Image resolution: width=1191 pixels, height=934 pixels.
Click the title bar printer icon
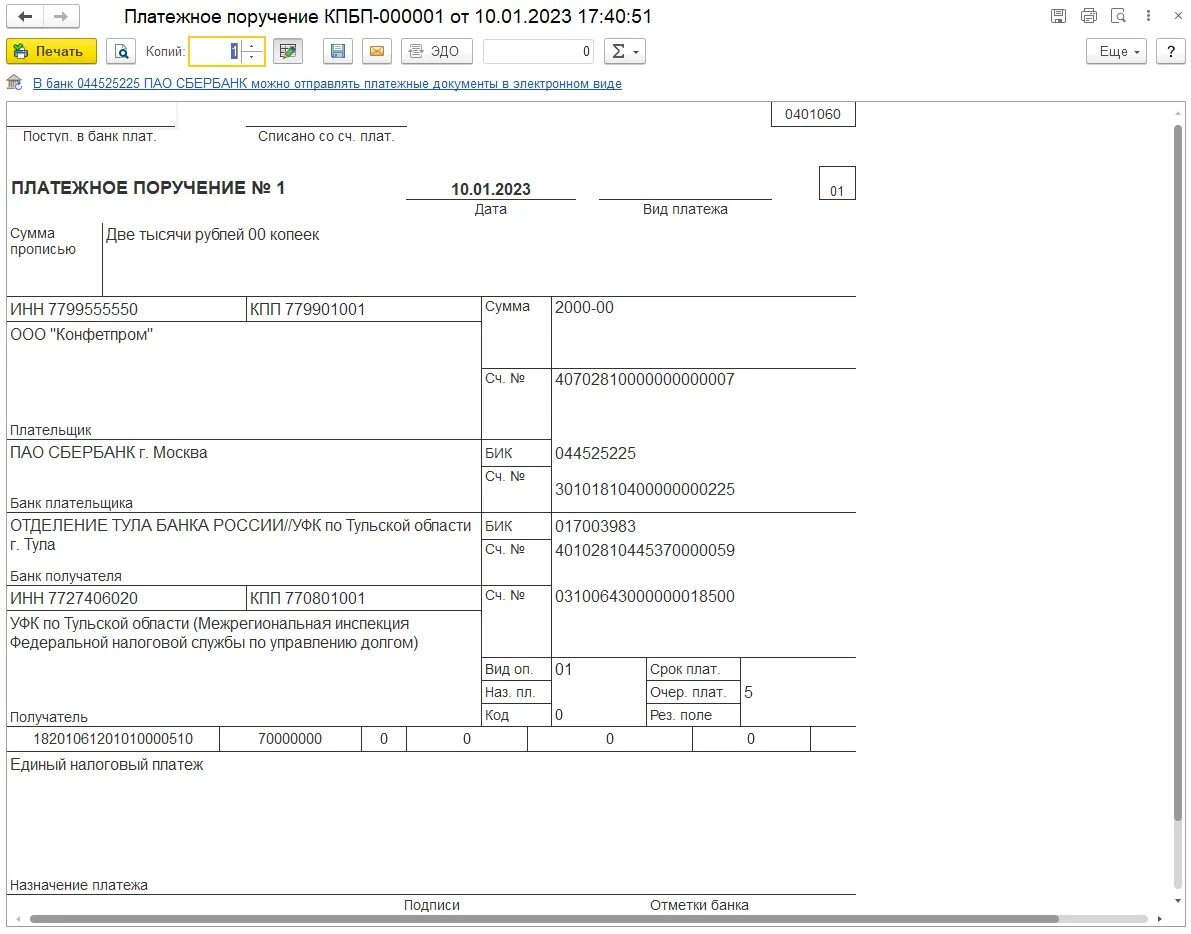(1088, 16)
